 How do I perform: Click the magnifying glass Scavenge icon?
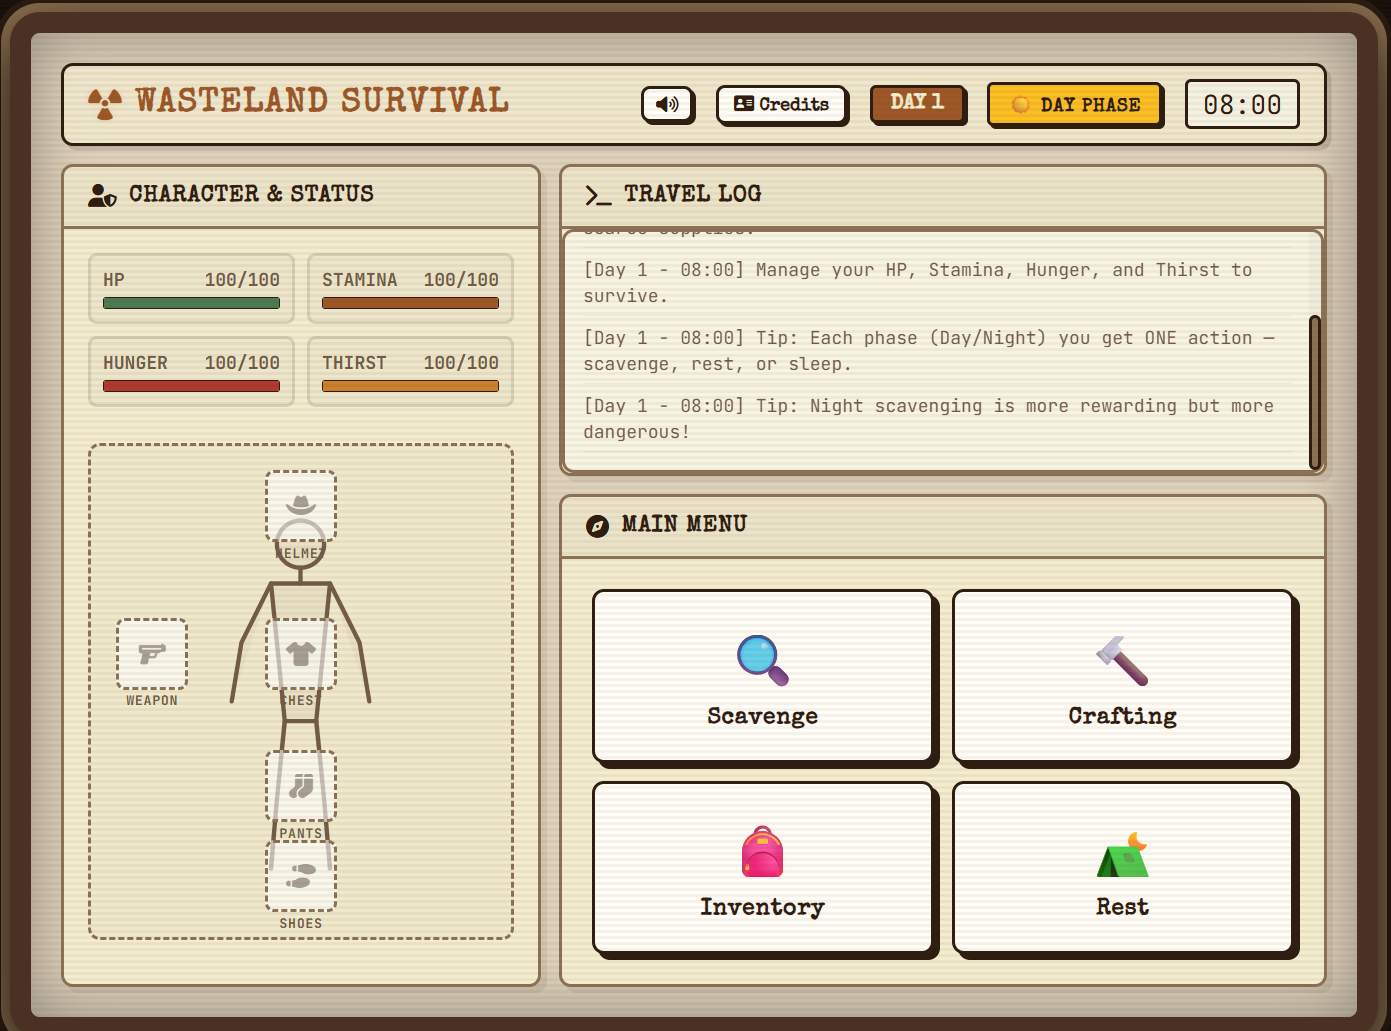coord(763,660)
